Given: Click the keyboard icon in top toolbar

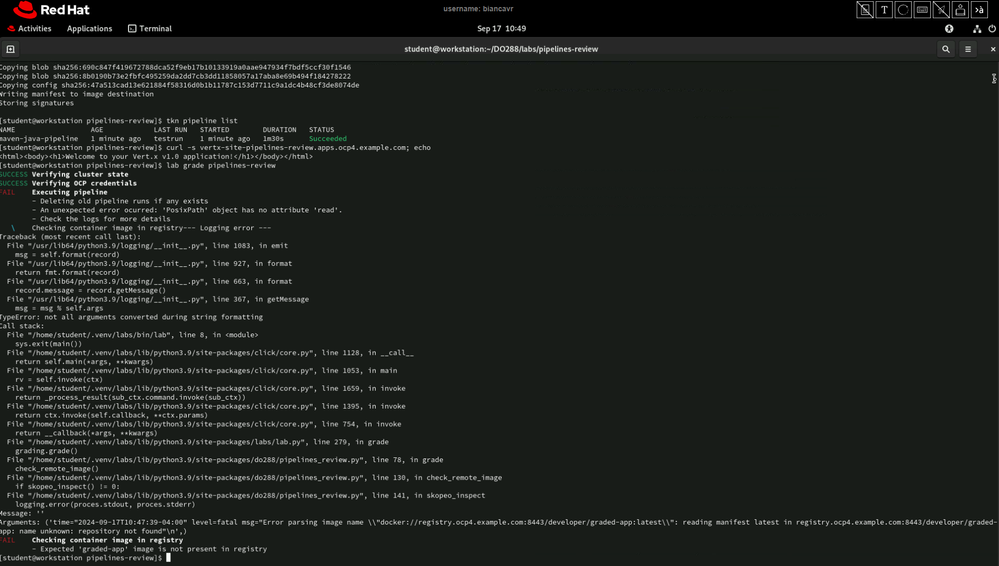Looking at the screenshot, I should point(922,10).
